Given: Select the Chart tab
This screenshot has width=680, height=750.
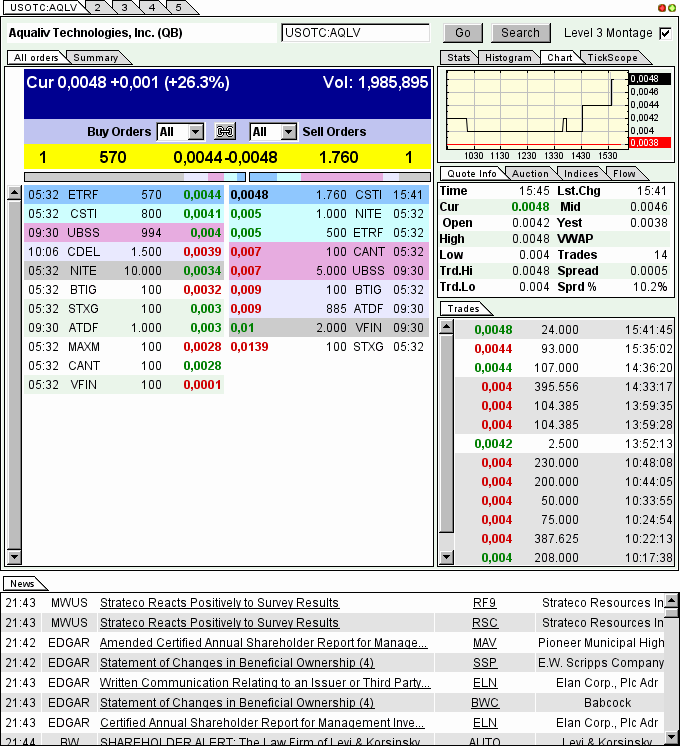Looking at the screenshot, I should coord(559,57).
